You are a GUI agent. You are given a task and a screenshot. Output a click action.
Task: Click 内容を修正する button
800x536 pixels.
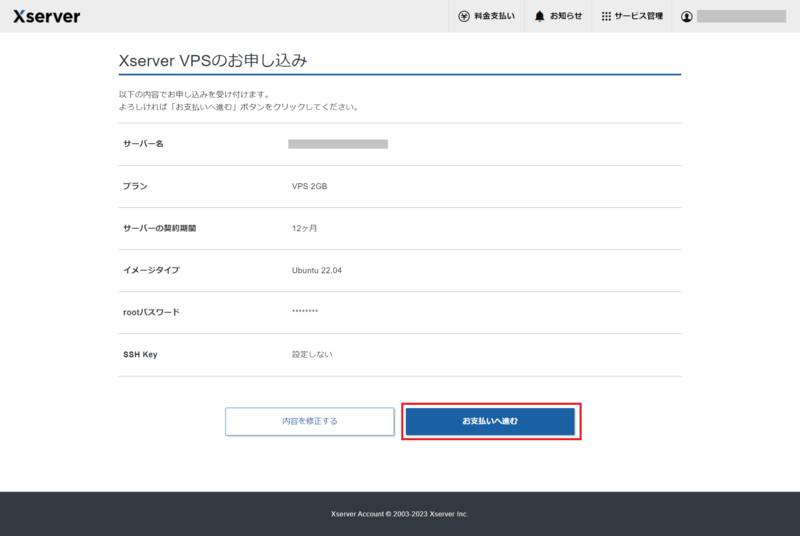tap(310, 421)
